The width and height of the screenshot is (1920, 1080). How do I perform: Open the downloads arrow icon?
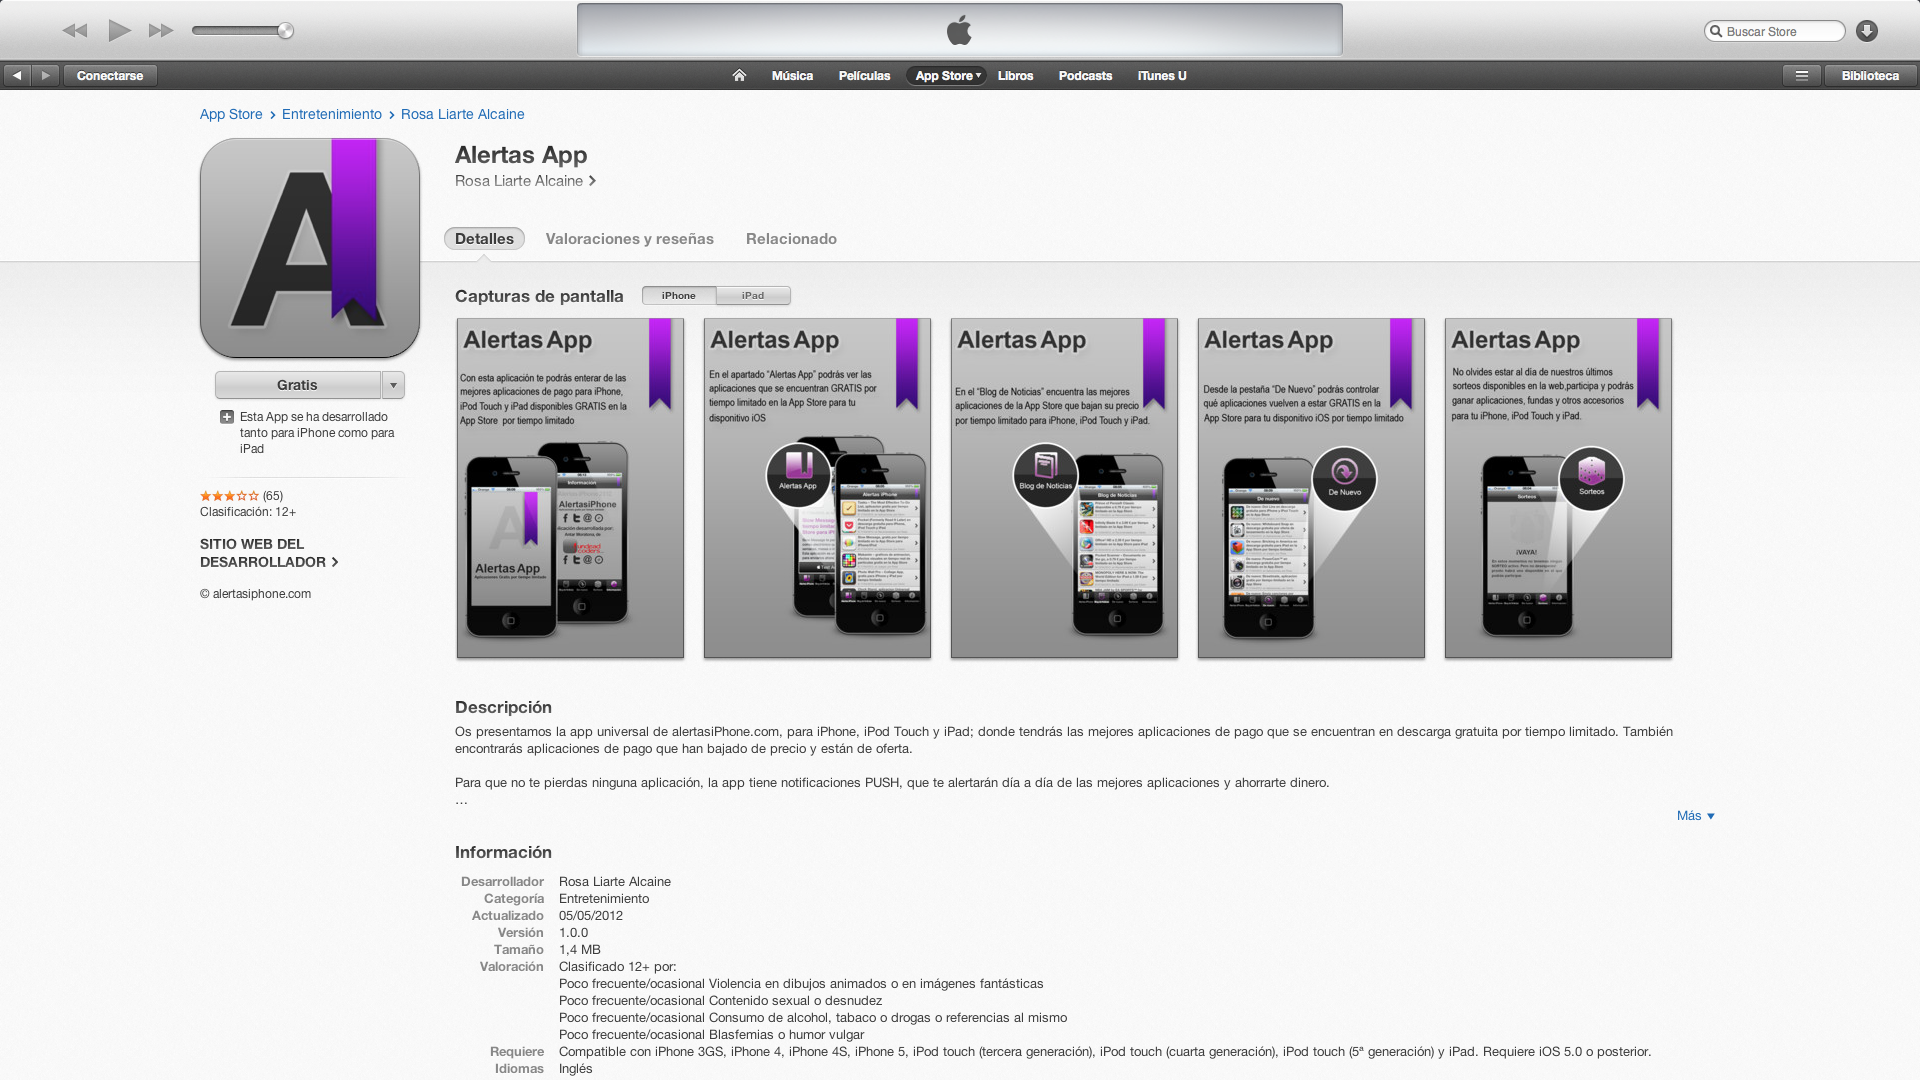click(x=1867, y=31)
